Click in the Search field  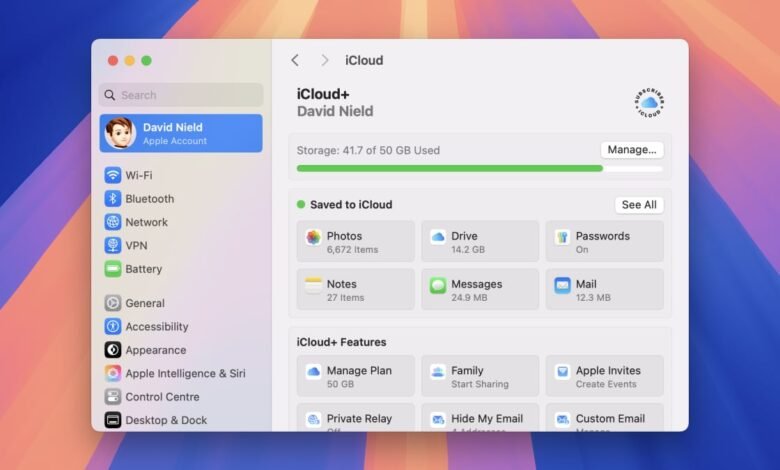pos(181,95)
